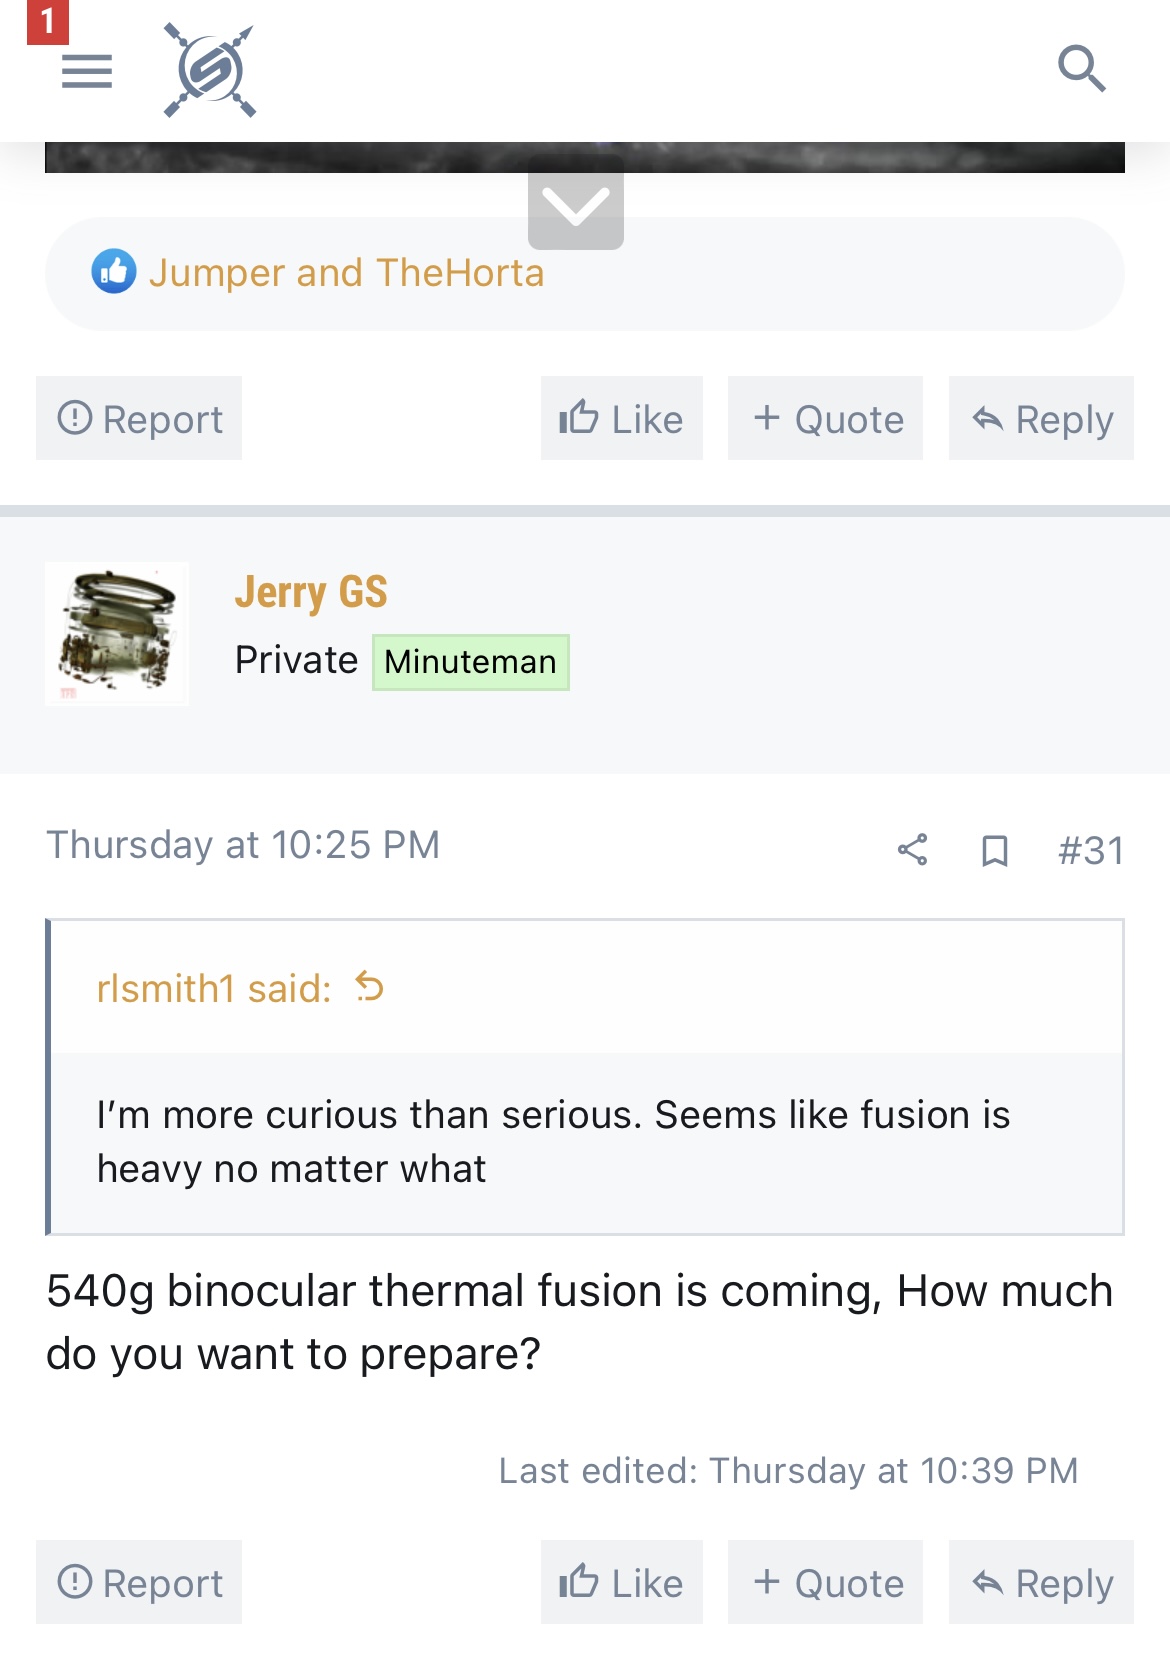Like Jerry GS's post #31

(622, 1582)
